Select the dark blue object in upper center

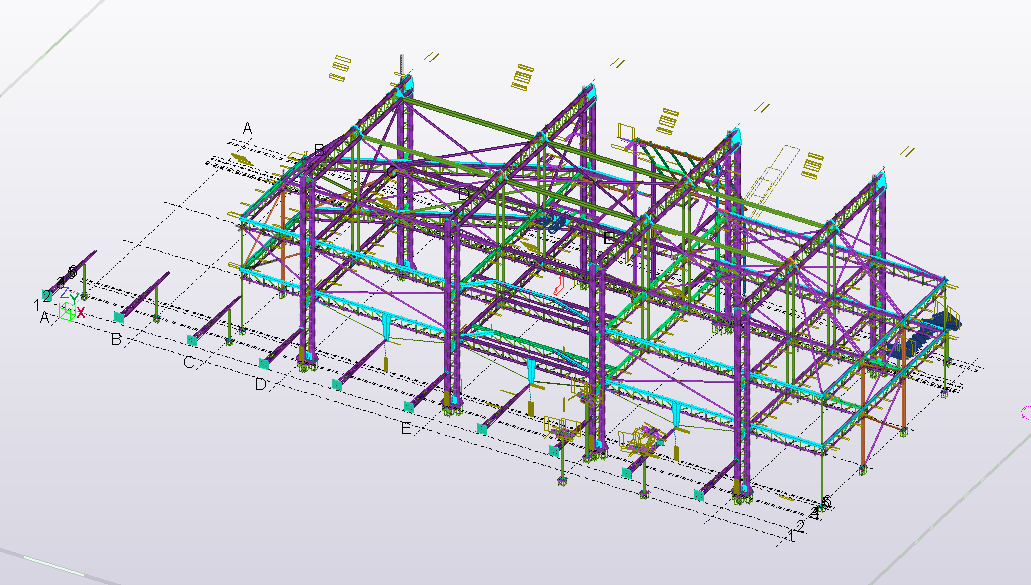(552, 223)
